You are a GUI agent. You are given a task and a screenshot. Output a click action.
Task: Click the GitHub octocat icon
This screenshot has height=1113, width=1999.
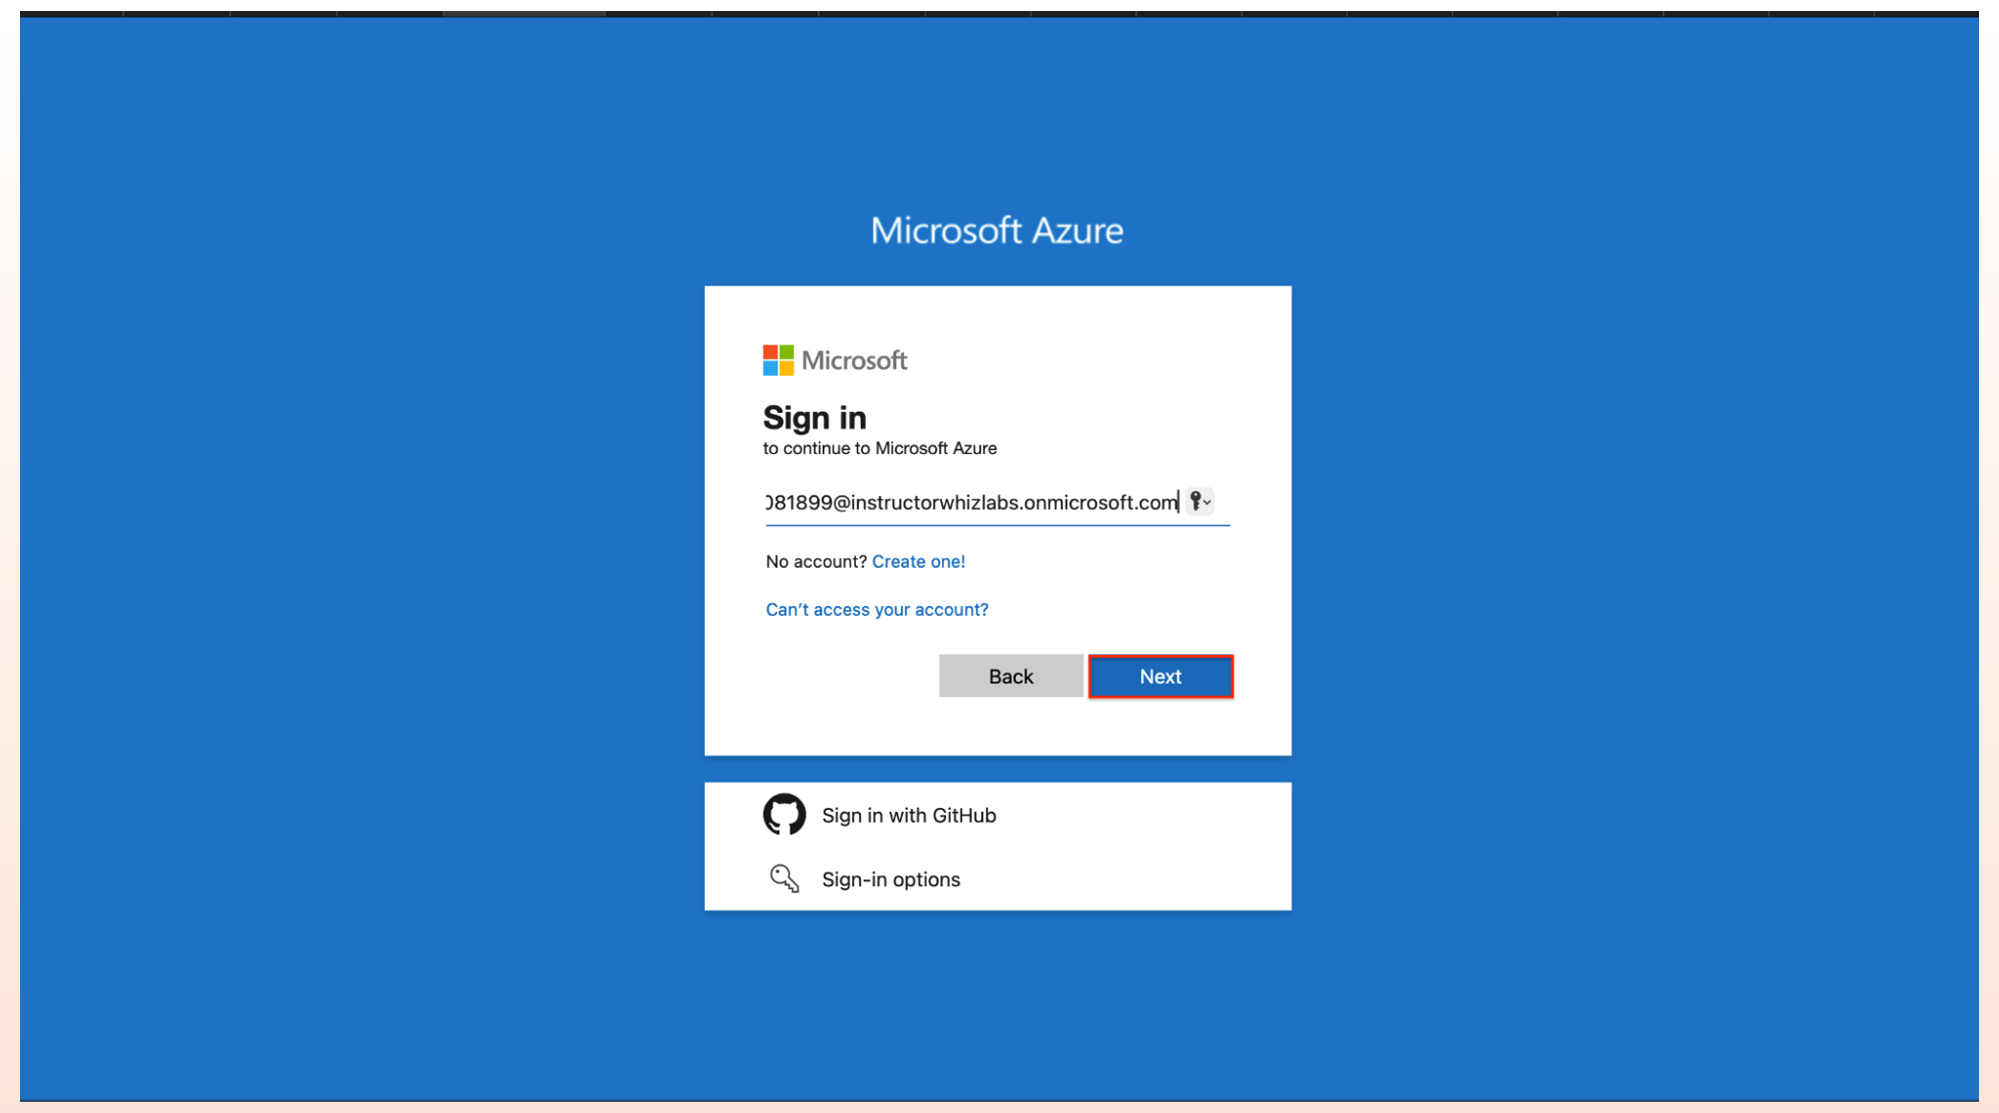pos(784,815)
